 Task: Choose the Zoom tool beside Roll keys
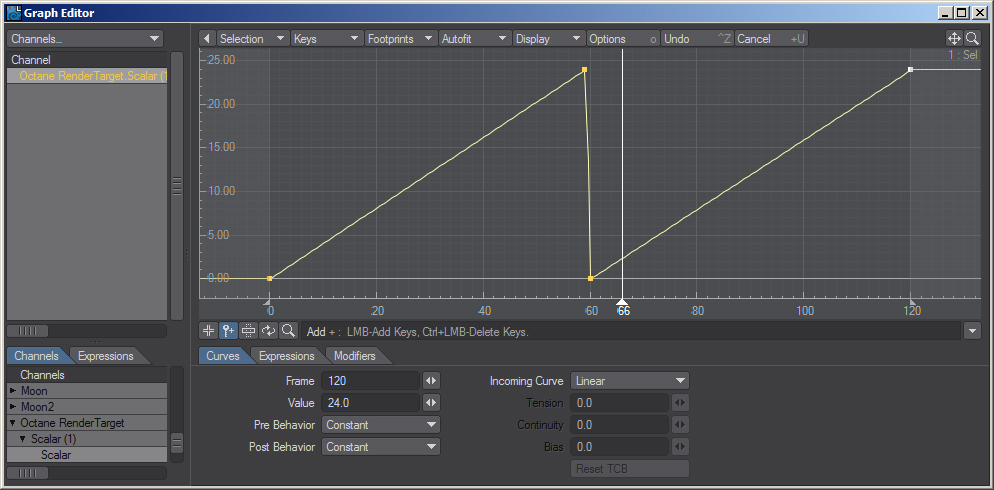(x=288, y=331)
